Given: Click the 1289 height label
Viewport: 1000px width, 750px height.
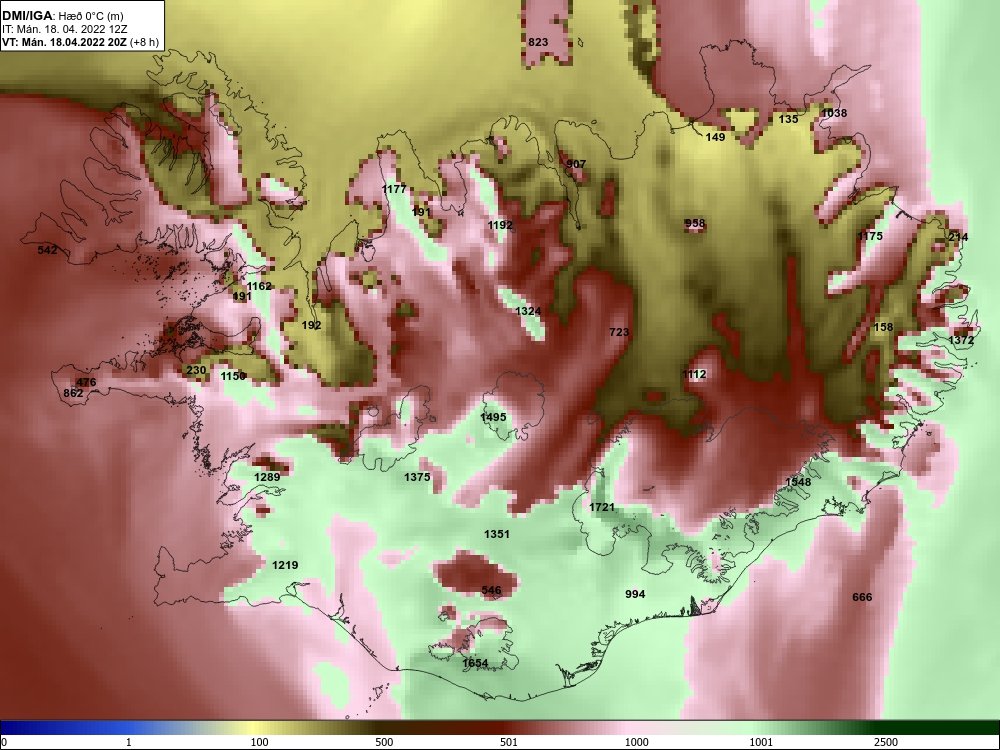Looking at the screenshot, I should (267, 477).
